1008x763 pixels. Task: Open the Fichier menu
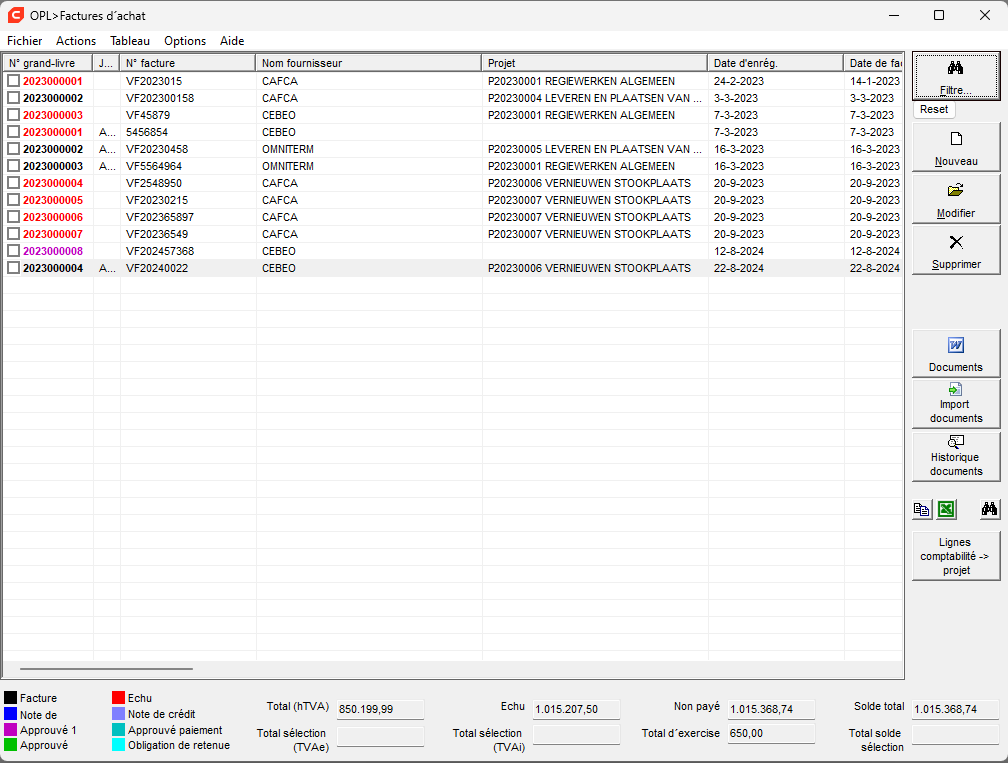(24, 40)
